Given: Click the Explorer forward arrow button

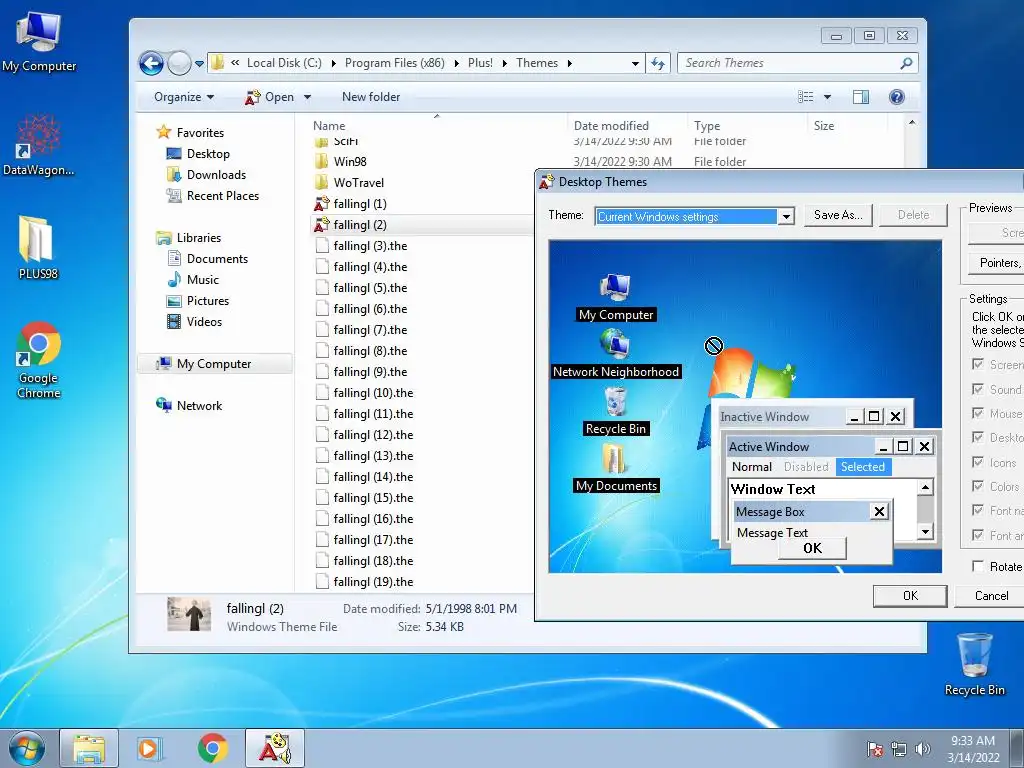Looking at the screenshot, I should 178,63.
